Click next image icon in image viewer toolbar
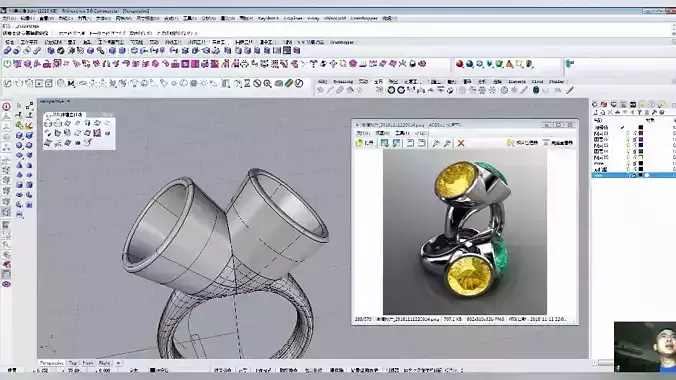This screenshot has height=380, width=676. [396, 143]
